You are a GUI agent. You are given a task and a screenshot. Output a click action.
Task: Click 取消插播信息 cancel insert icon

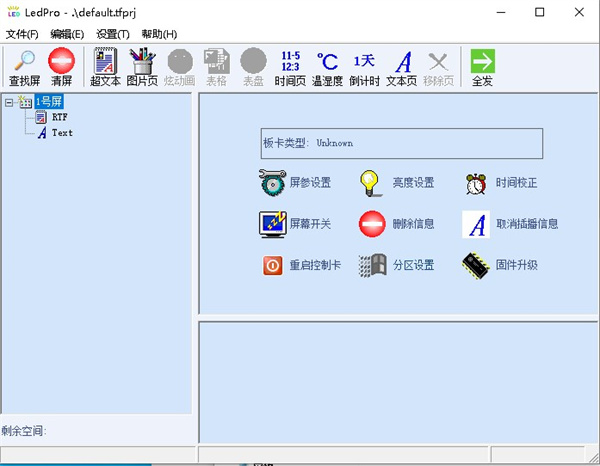pos(476,224)
